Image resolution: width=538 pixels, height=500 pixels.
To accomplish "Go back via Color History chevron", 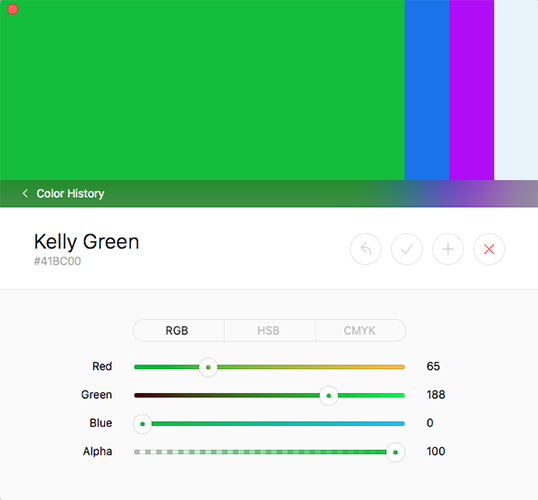I will 25,194.
